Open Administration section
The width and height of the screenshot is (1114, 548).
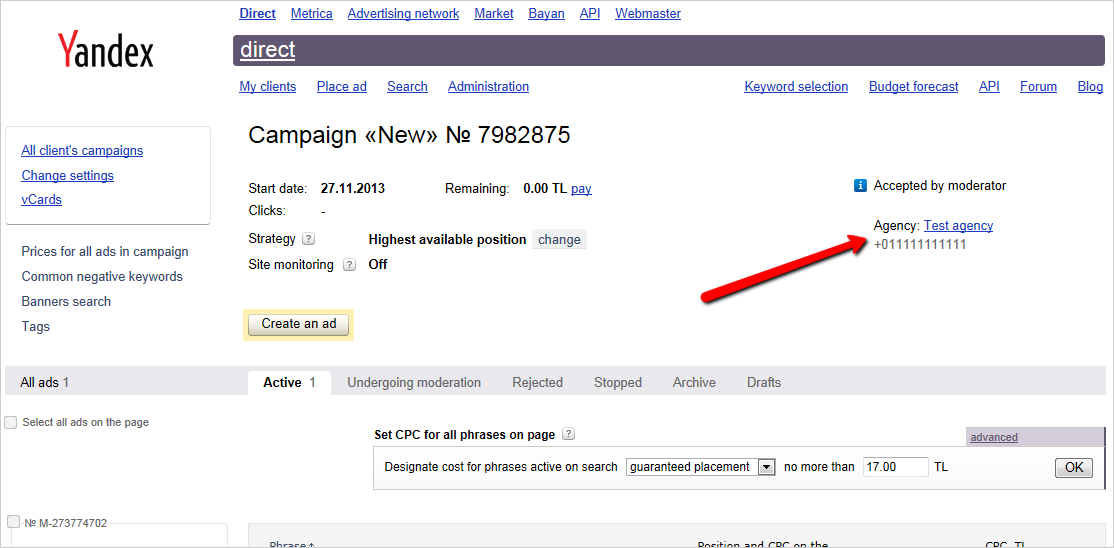point(488,87)
